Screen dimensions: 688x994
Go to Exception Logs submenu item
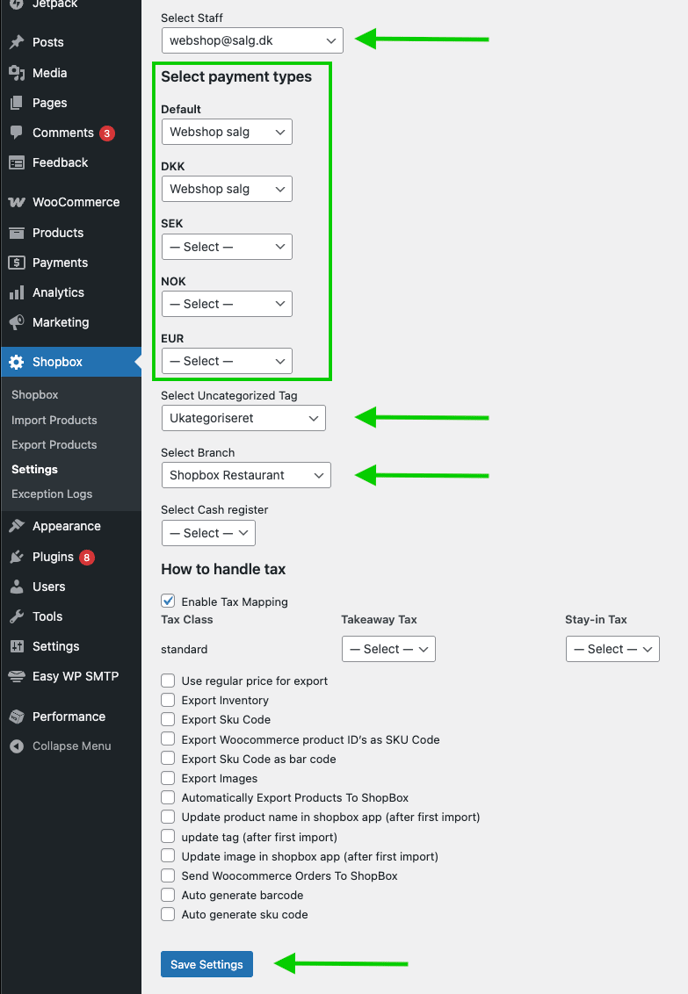tap(51, 494)
